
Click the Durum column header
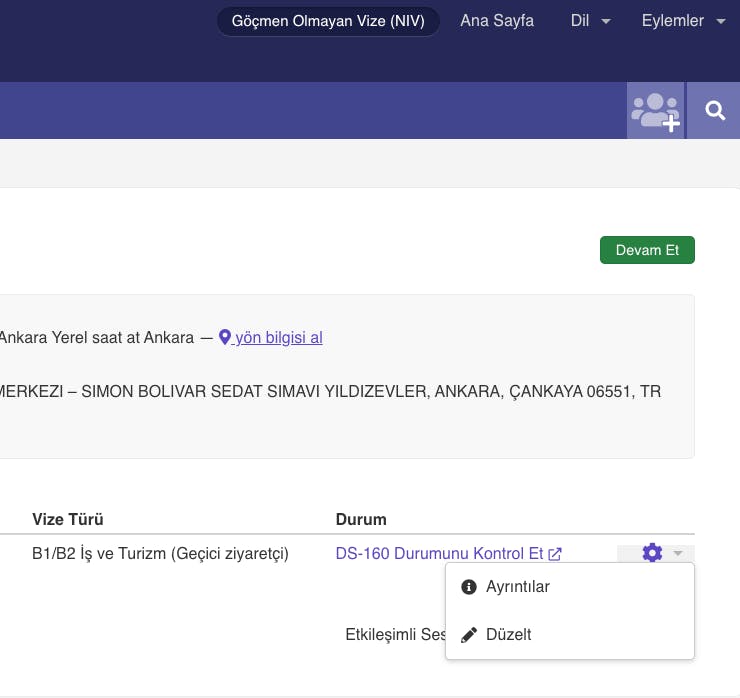361,519
